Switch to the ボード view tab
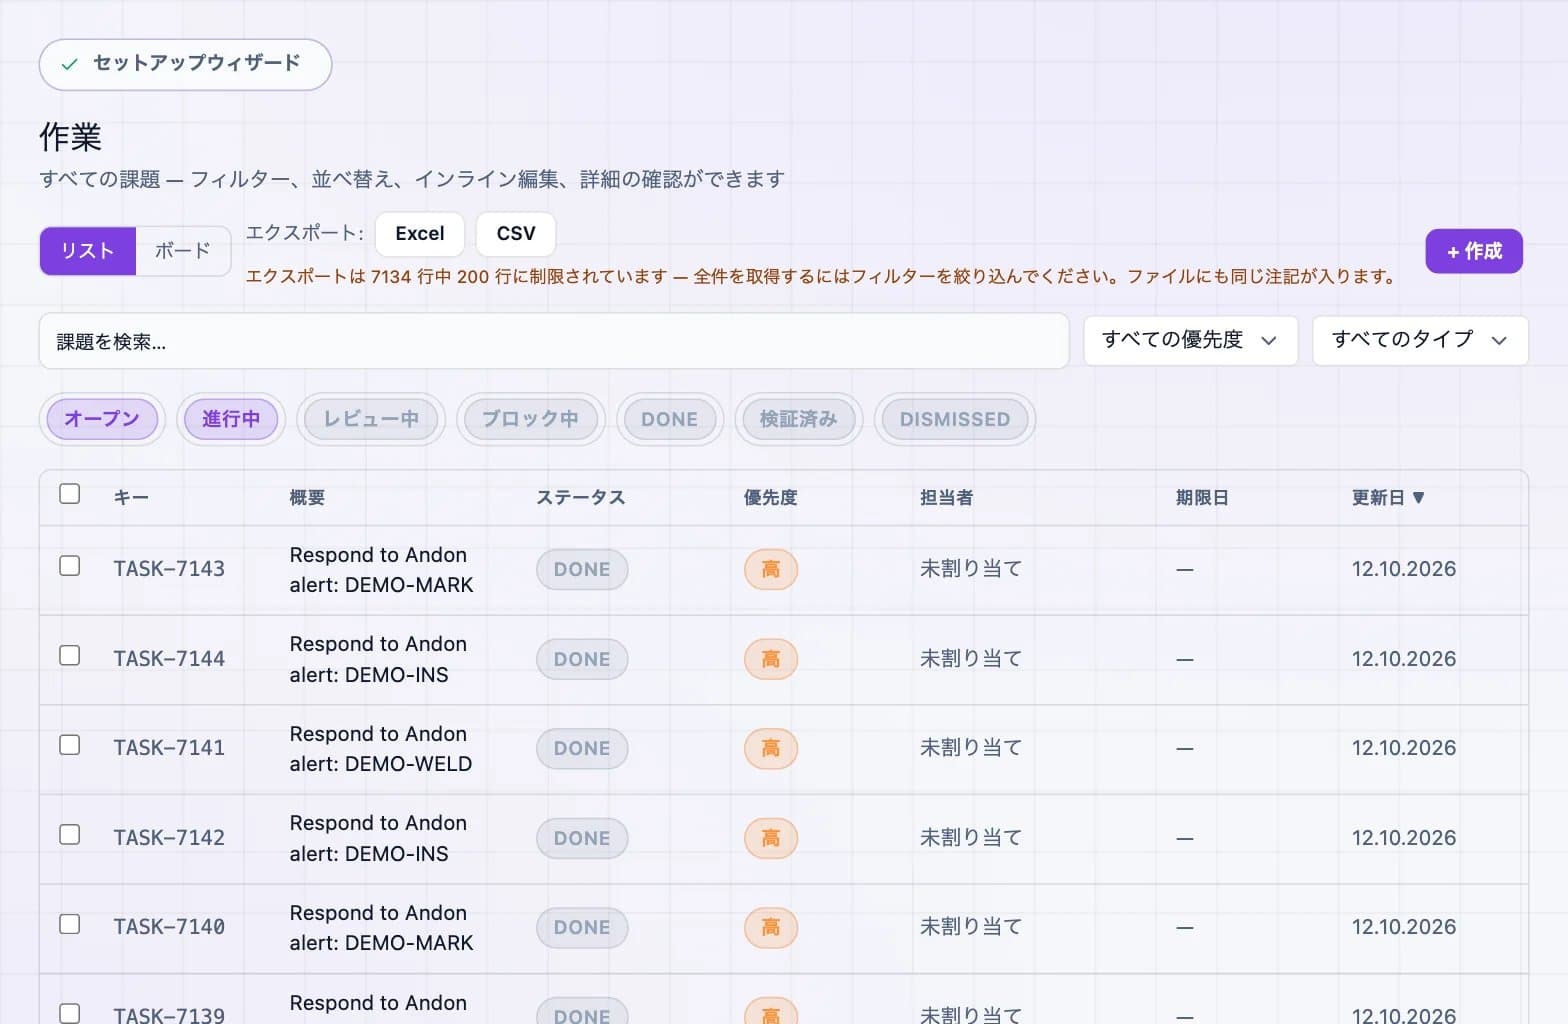1568x1024 pixels. 183,251
